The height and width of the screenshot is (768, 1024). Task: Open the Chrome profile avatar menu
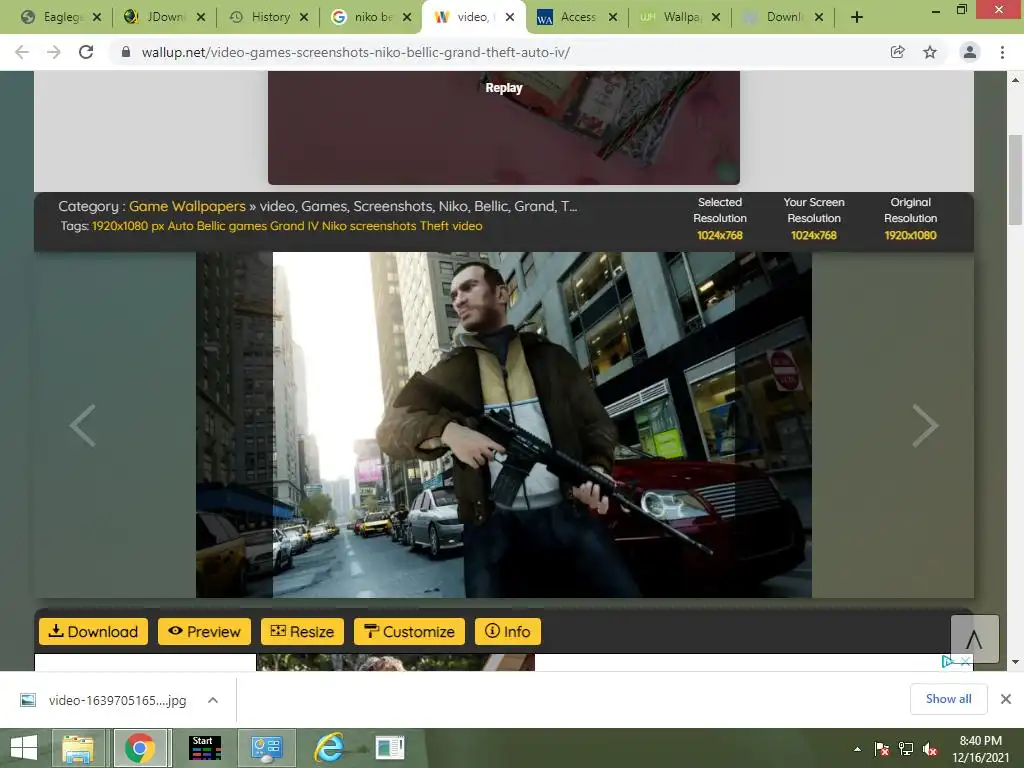(x=970, y=52)
